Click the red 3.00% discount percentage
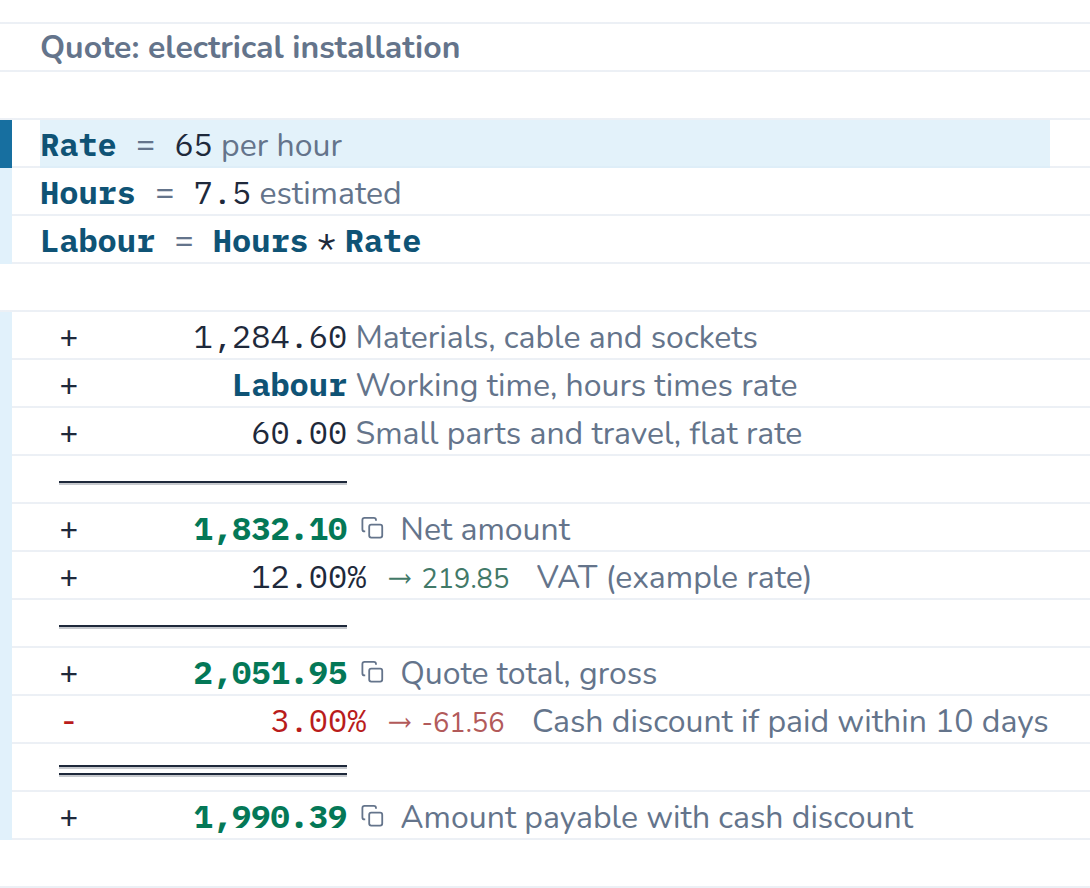Image resolution: width=1090 pixels, height=888 pixels. [318, 721]
